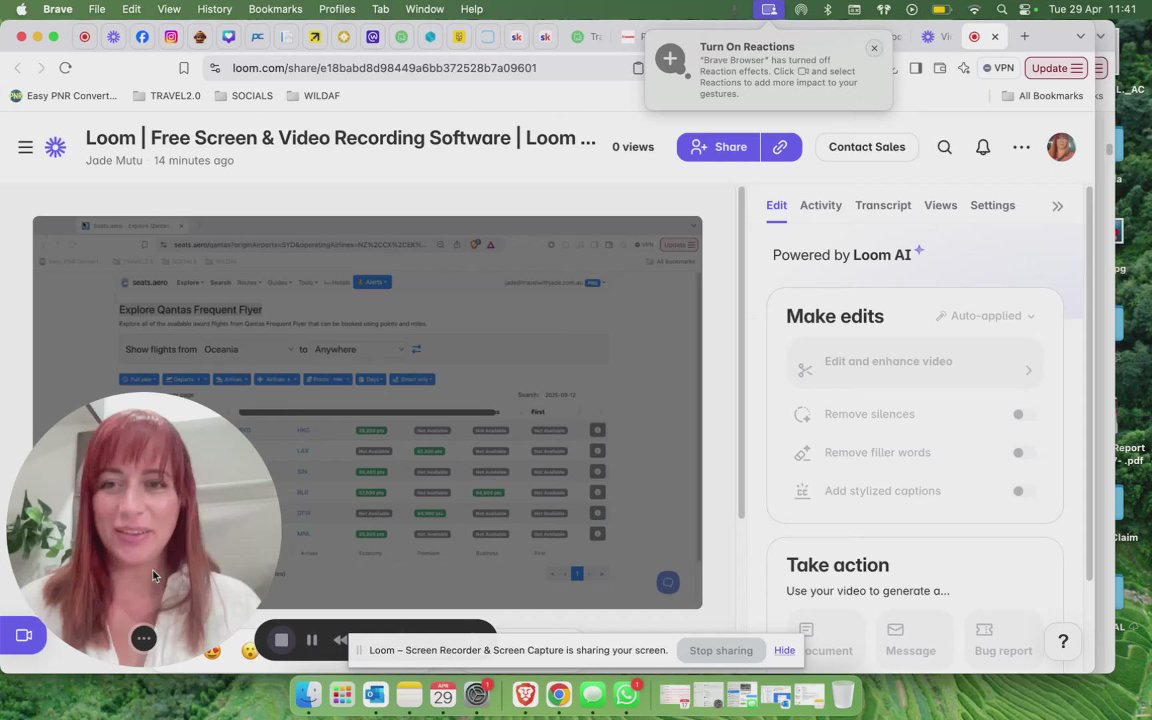Bookmark this page icon in address bar

coord(184,68)
